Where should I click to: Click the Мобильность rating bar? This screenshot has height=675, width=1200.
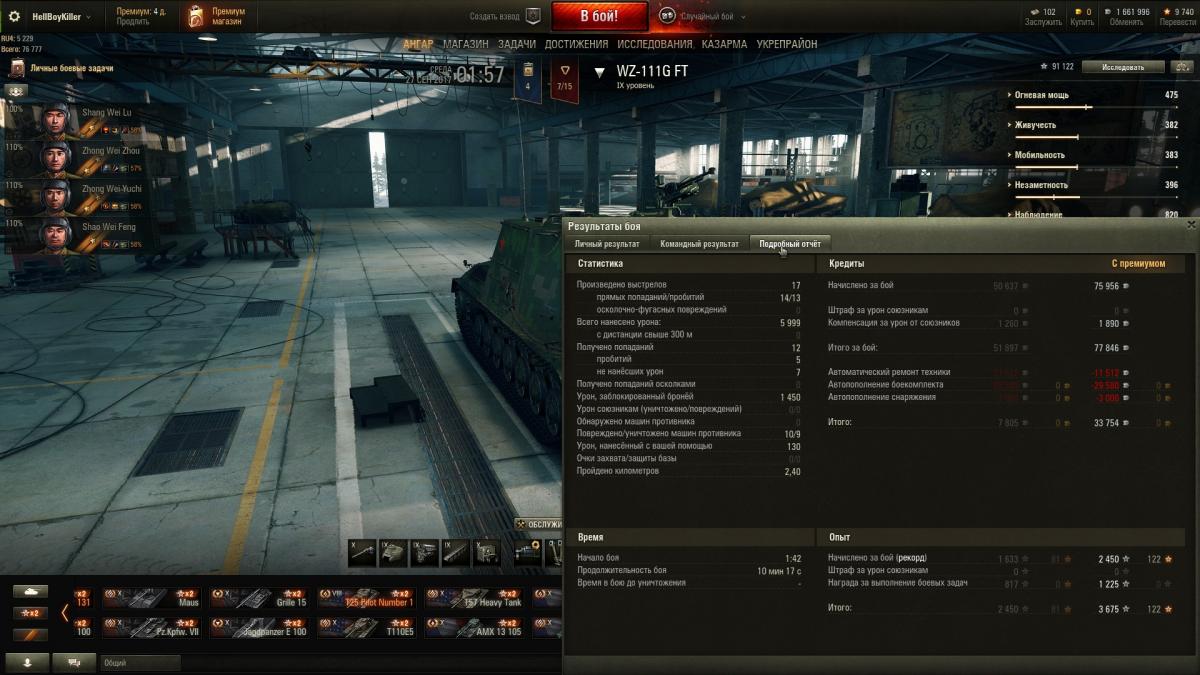(1095, 167)
